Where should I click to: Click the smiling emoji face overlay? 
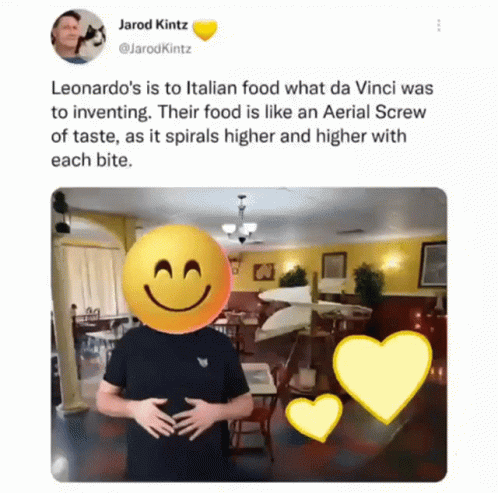pos(177,279)
